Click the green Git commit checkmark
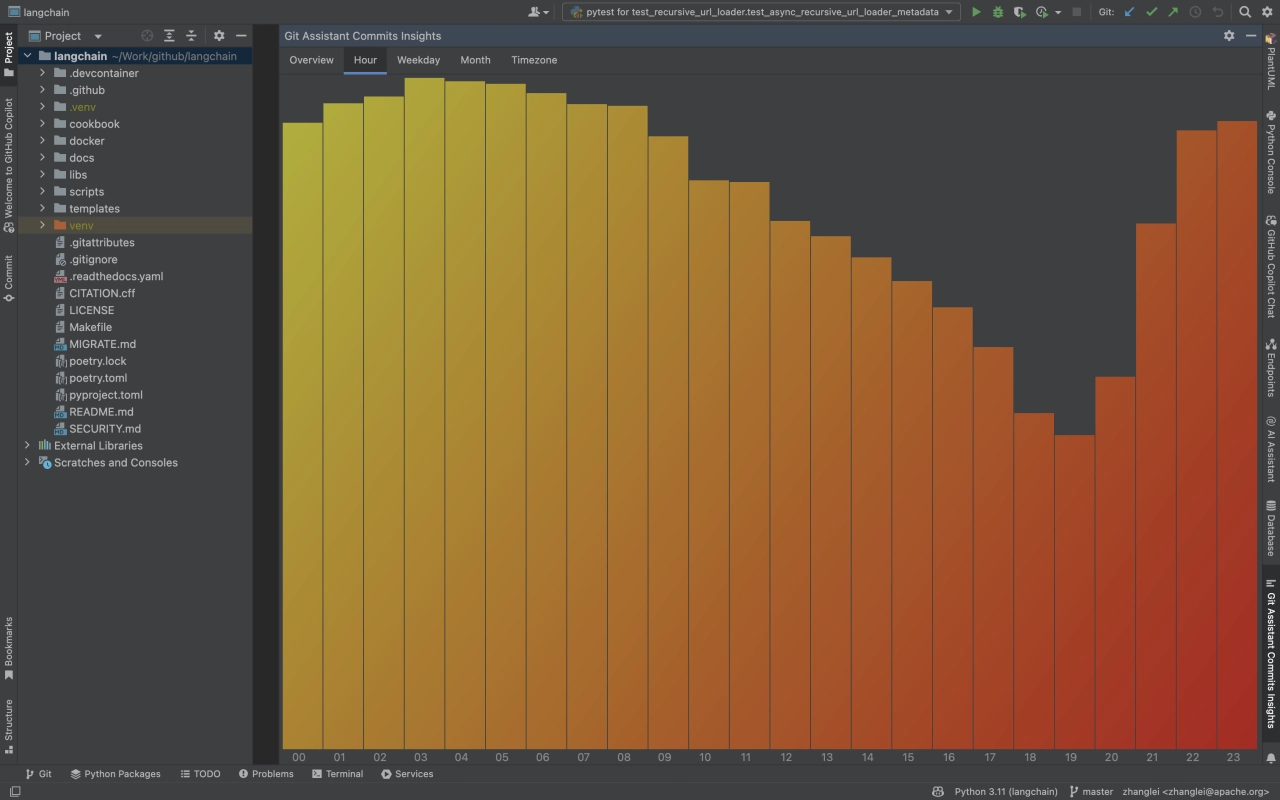Viewport: 1280px width, 800px height. (x=1151, y=12)
